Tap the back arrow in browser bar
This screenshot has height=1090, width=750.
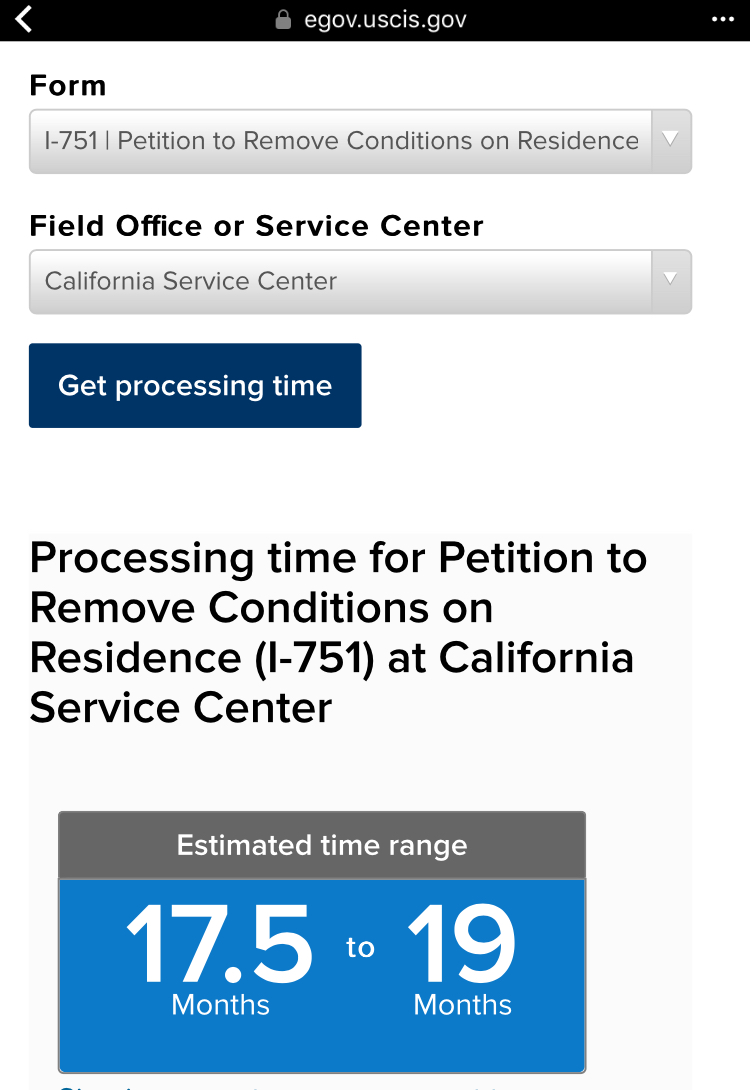pos(24,19)
